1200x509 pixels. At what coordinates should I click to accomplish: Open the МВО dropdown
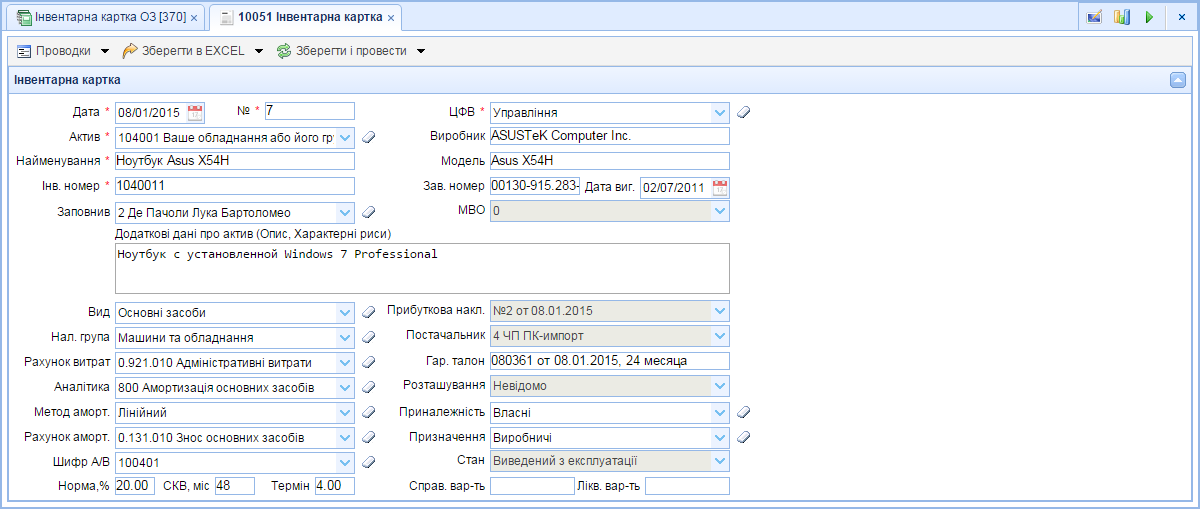click(x=720, y=212)
